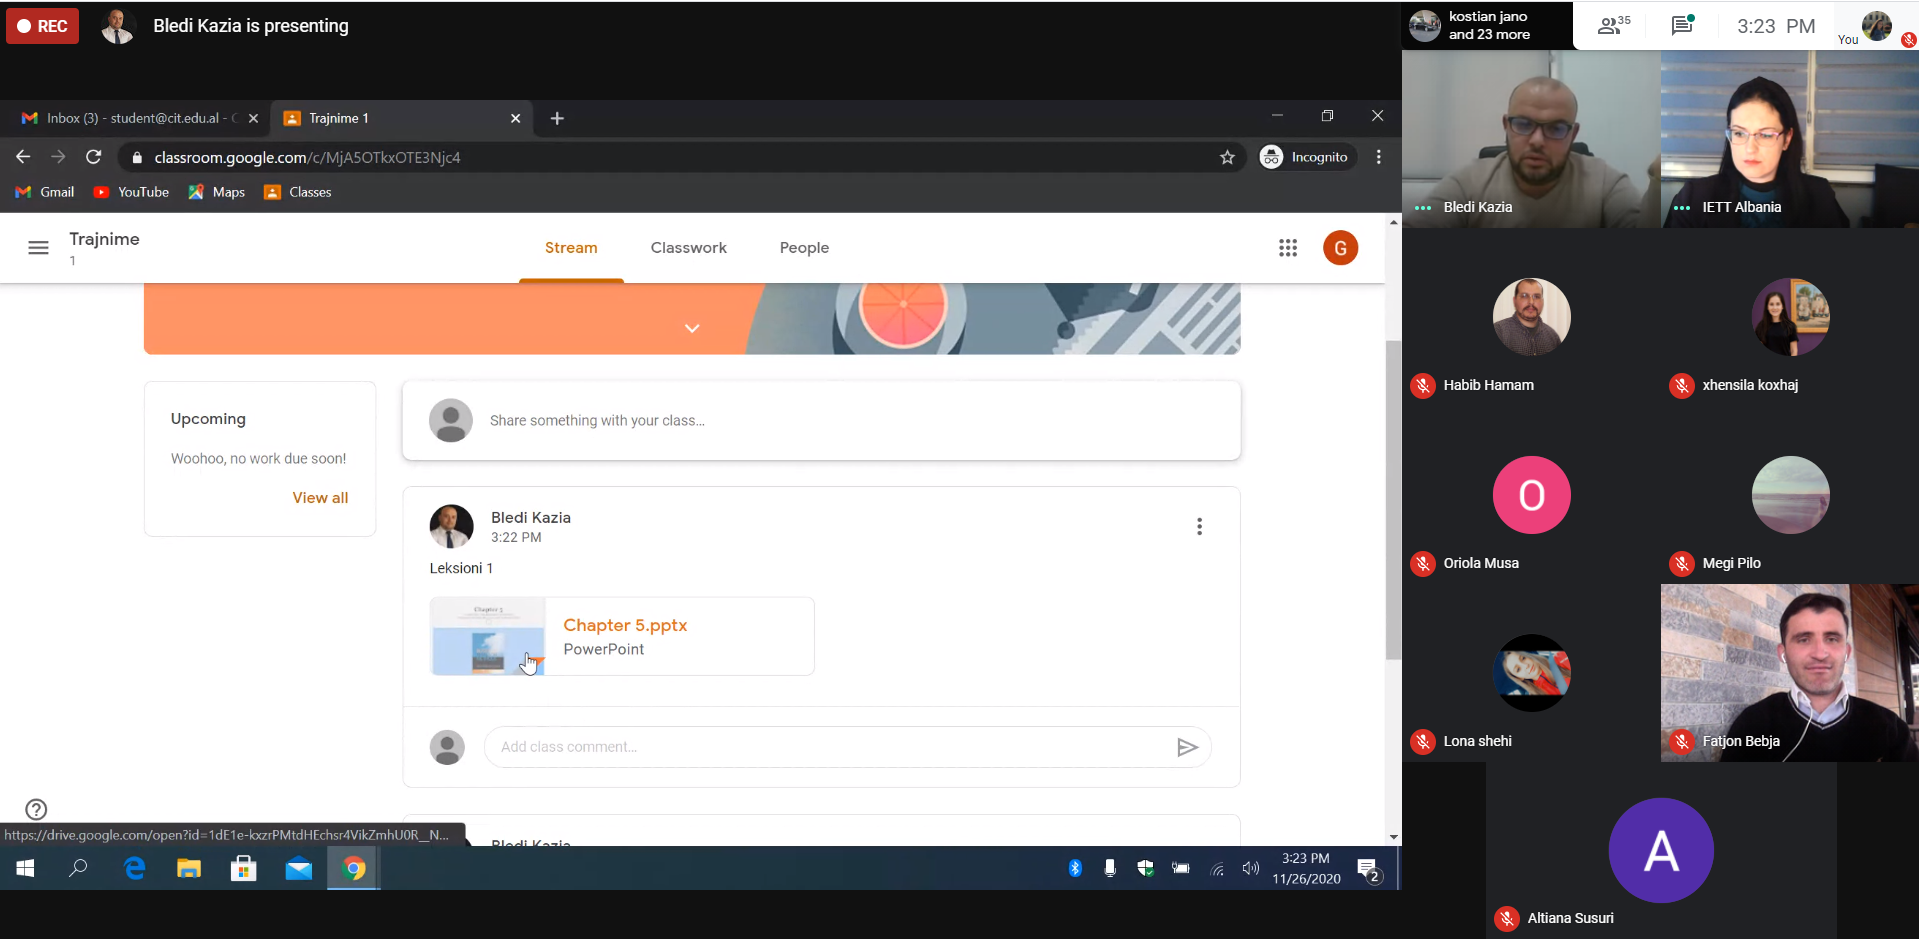This screenshot has width=1919, height=939.
Task: Reload the Classroom page
Action: (93, 157)
